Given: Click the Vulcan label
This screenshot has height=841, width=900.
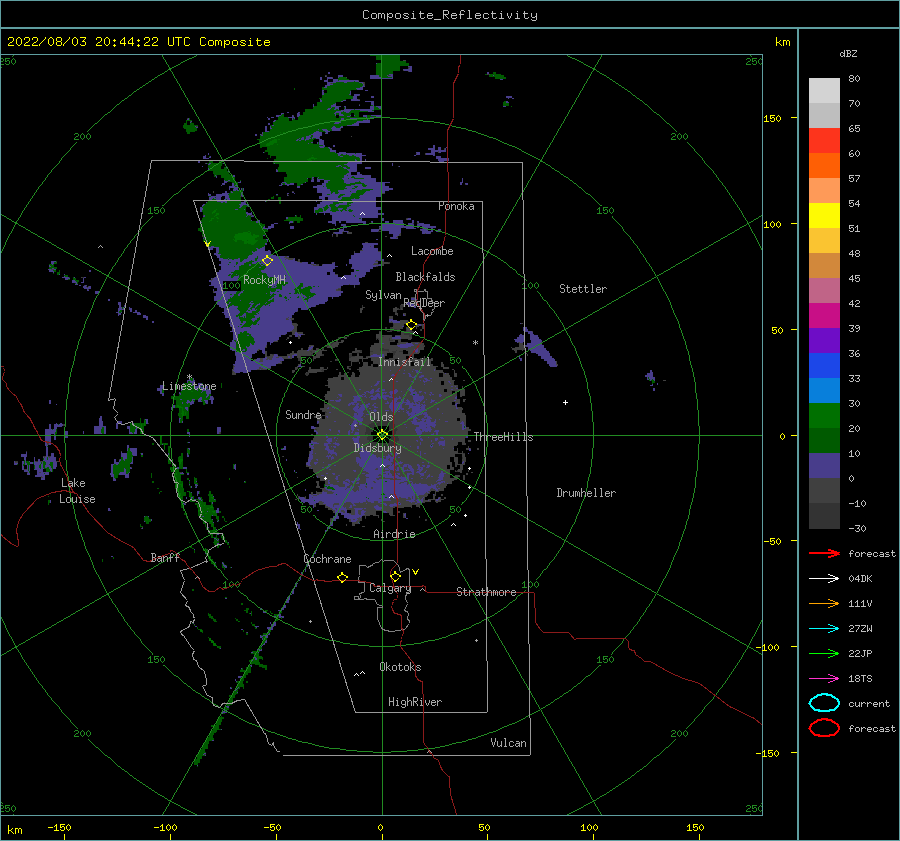Looking at the screenshot, I should pos(509,743).
